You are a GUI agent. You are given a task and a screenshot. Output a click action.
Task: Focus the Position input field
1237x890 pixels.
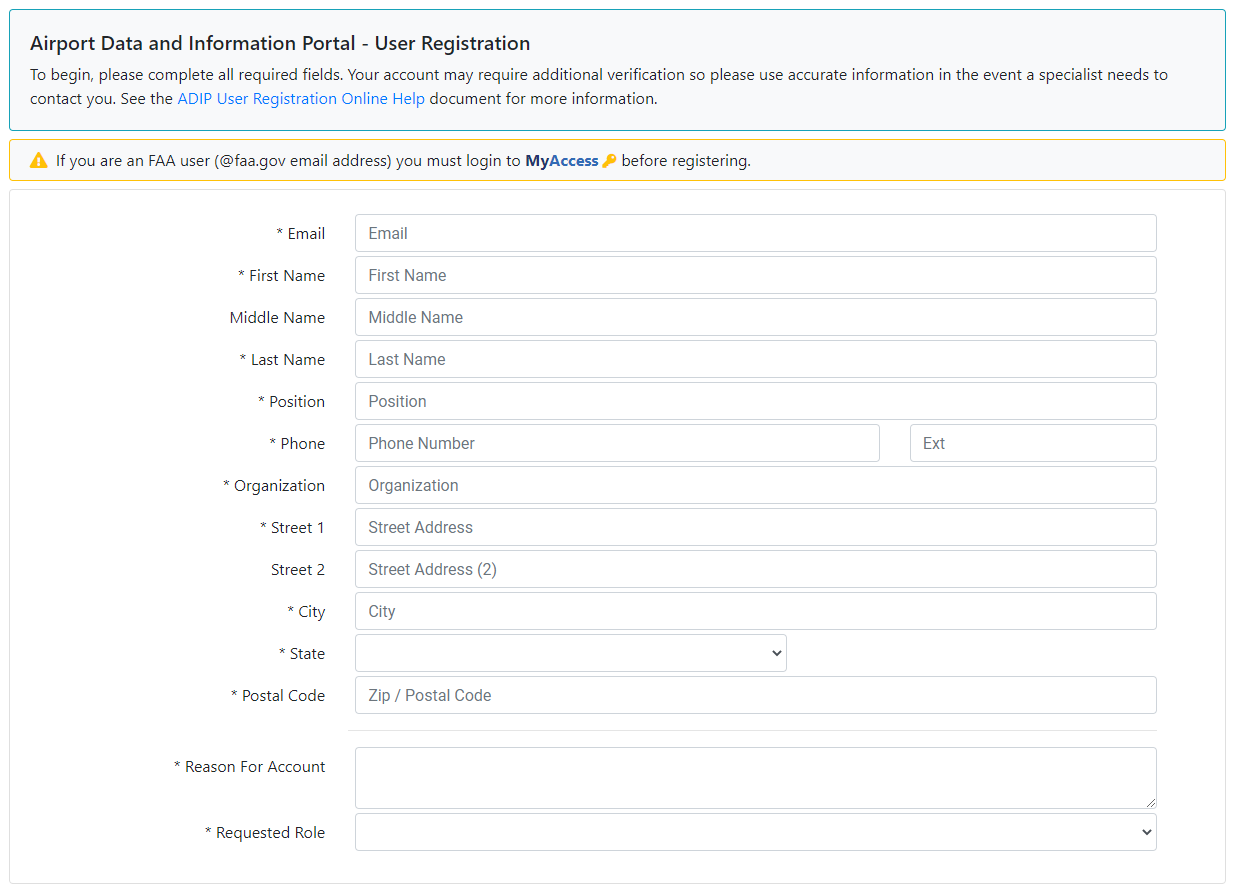tap(755, 401)
